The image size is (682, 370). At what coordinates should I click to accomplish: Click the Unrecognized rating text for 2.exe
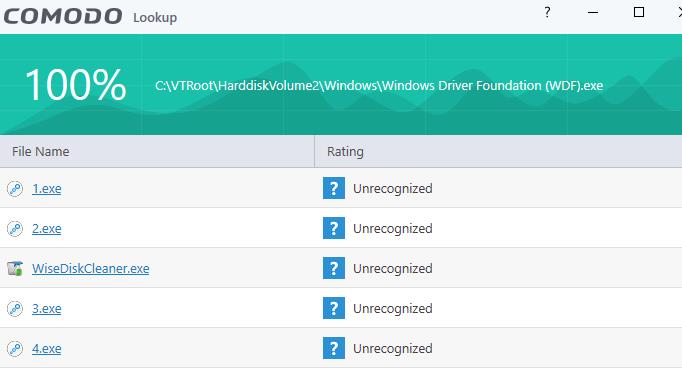[393, 229]
